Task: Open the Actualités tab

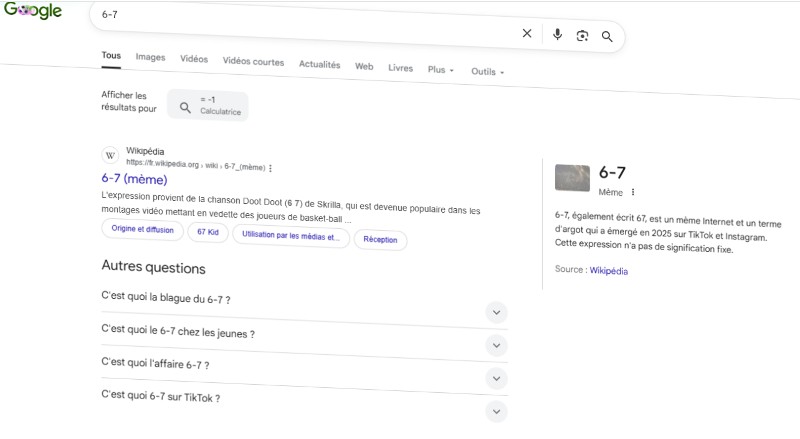Action: point(319,64)
